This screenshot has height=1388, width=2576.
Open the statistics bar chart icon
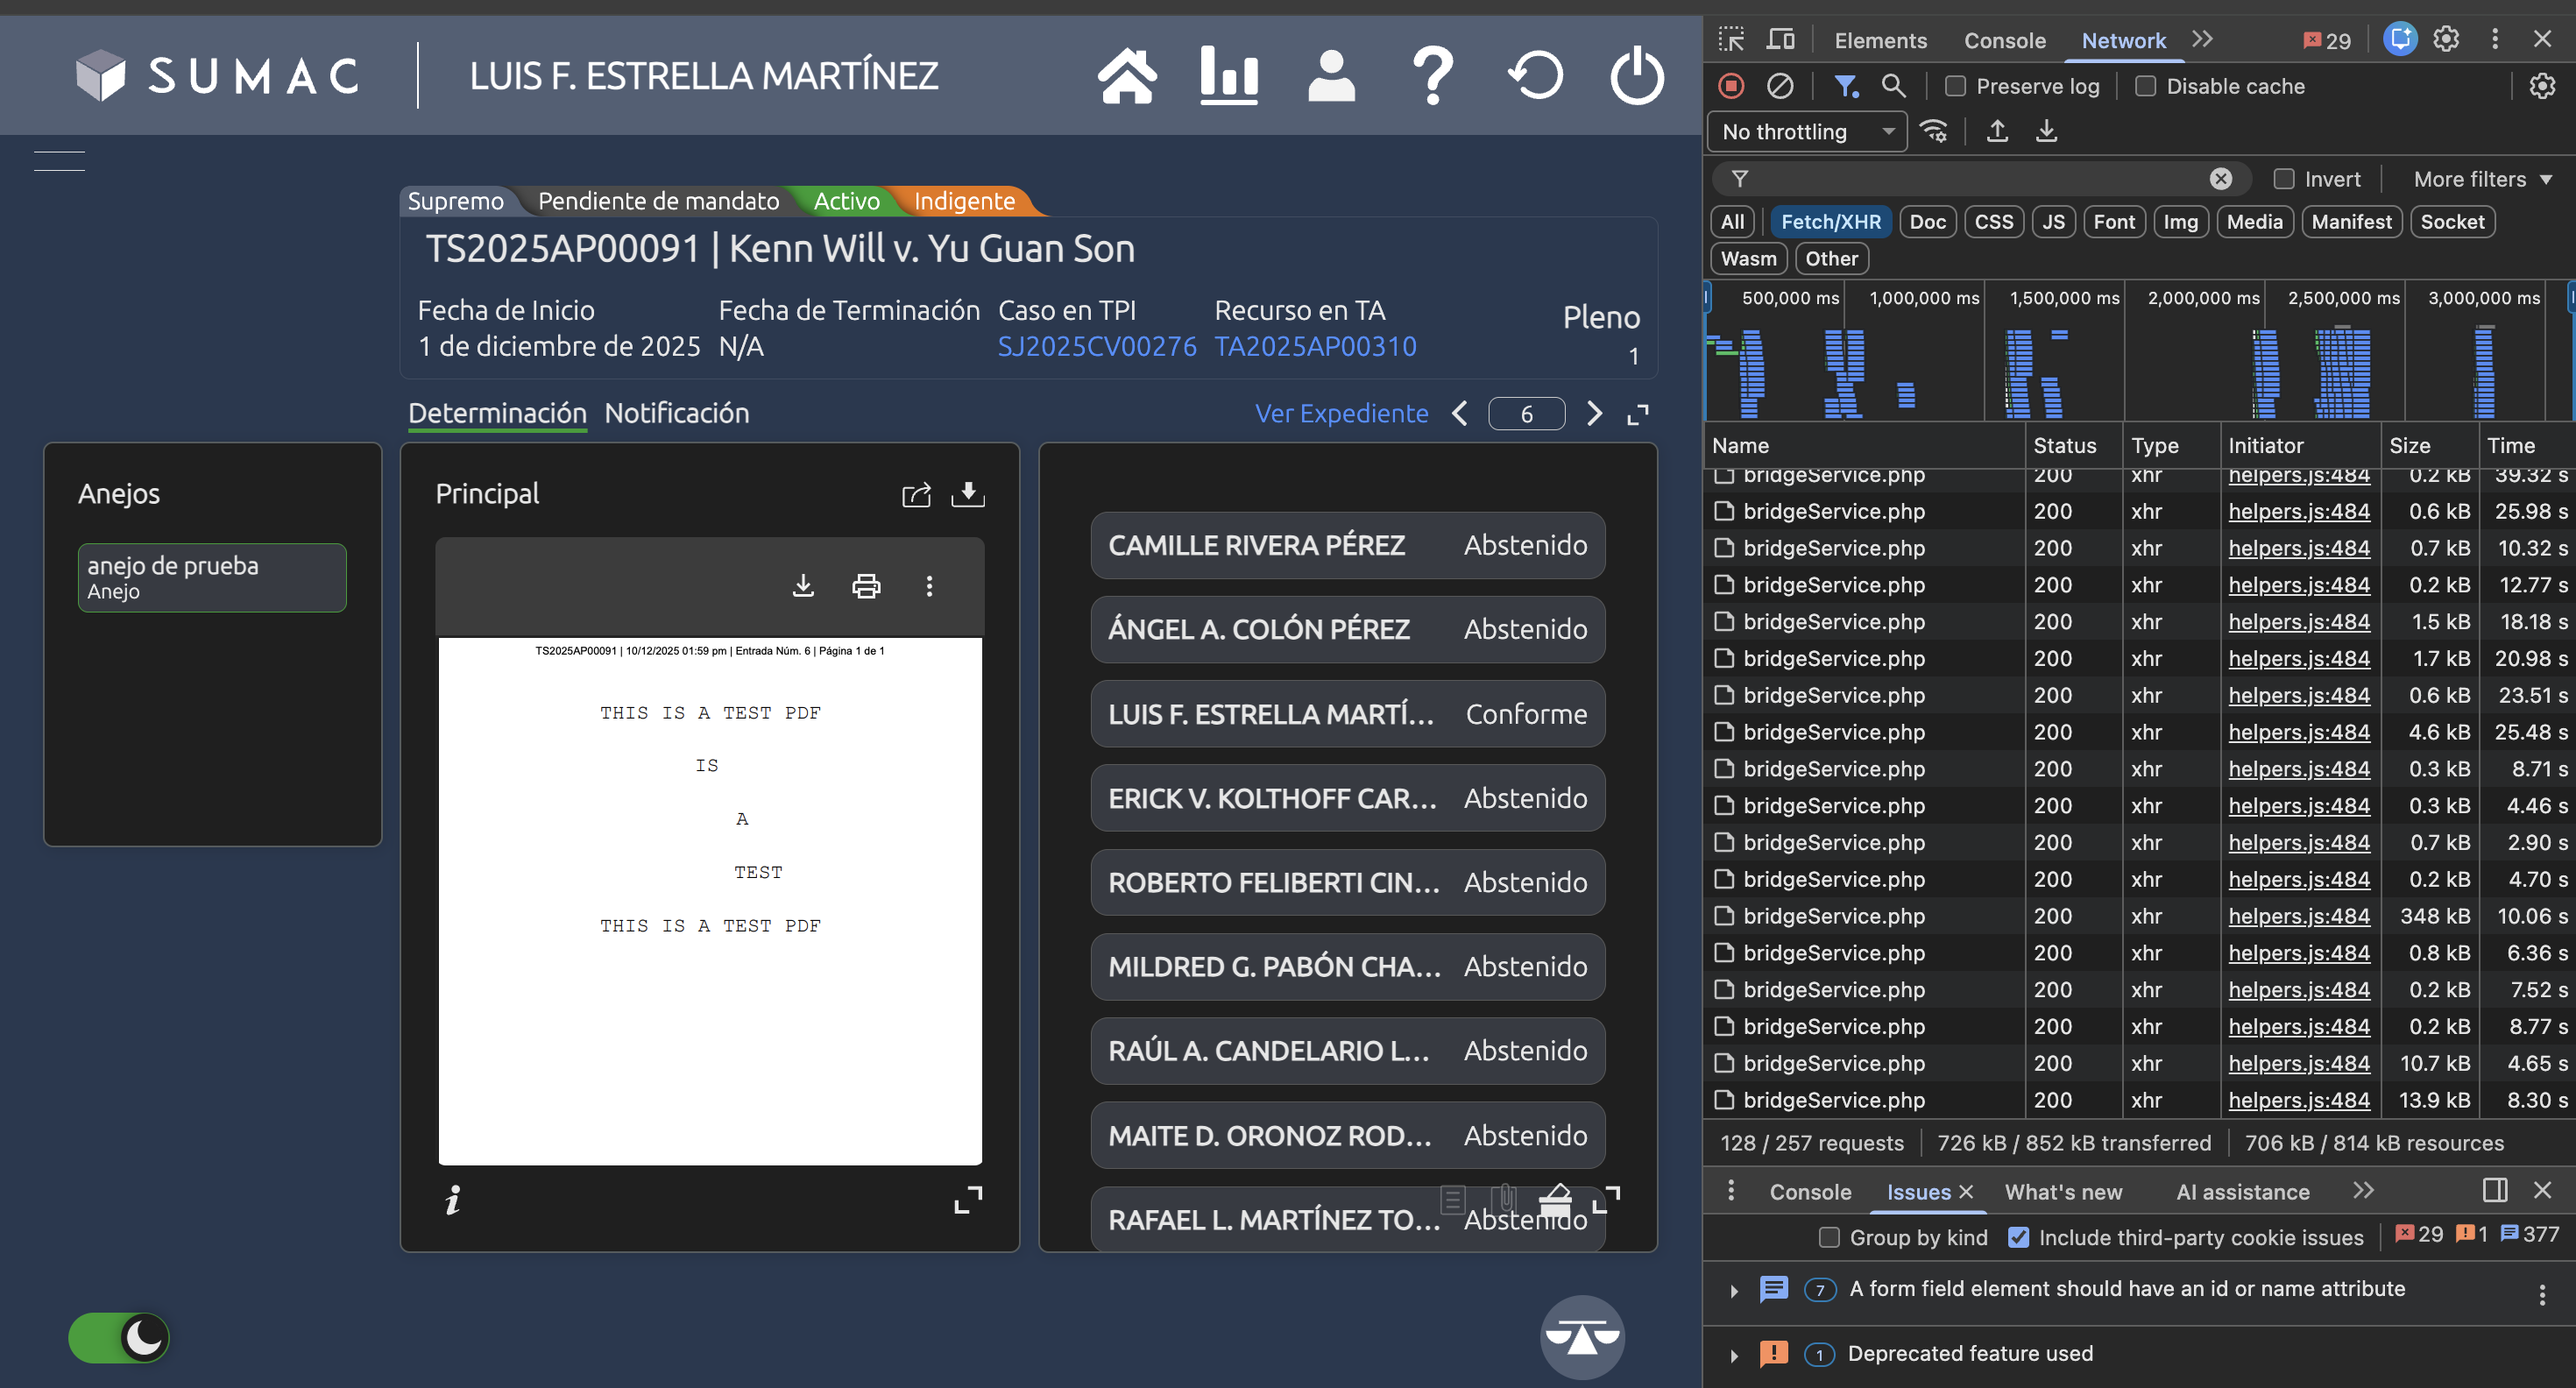tap(1228, 76)
